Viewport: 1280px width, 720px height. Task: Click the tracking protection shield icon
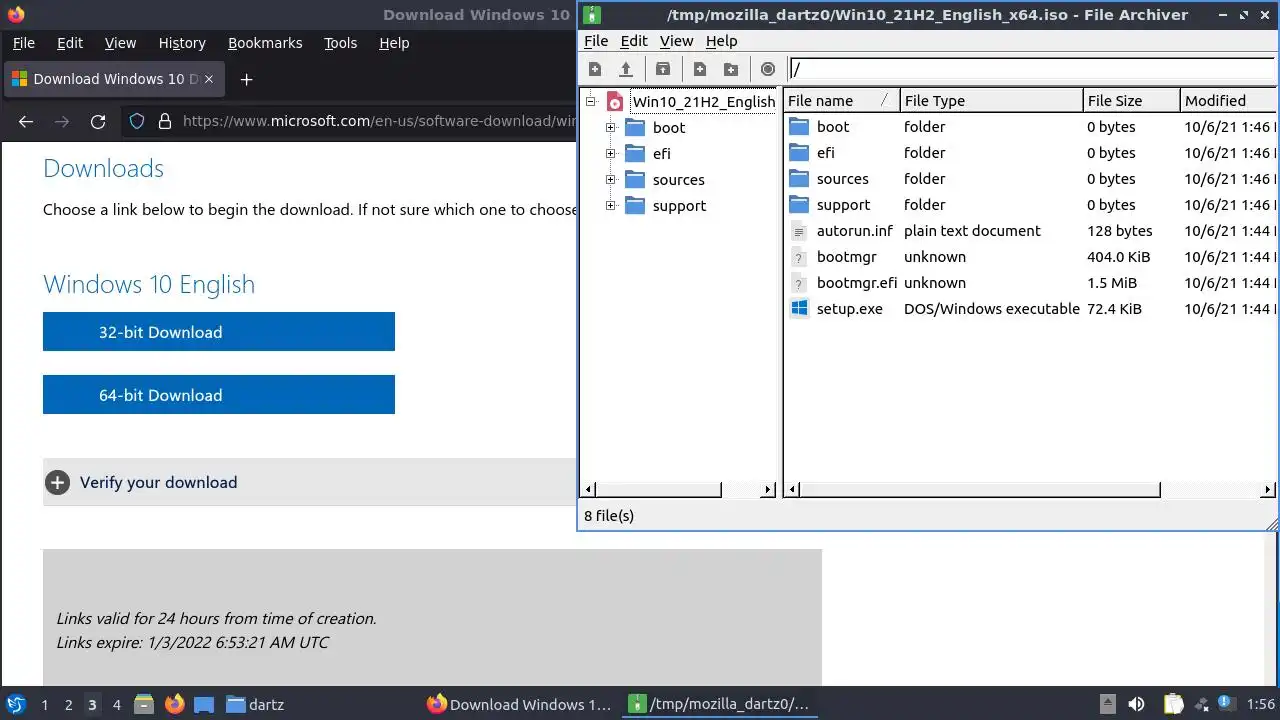tap(137, 121)
